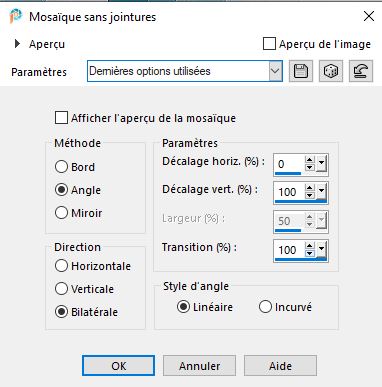Enable Aperçu de l'image checkbox
Viewport: 382px width, 387px height.
(269, 44)
